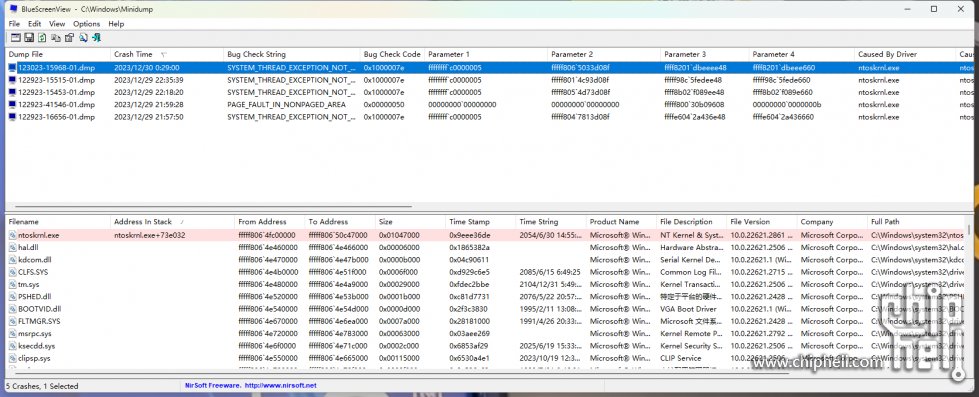
Task: Click the lower pane horizontal scrollbar
Action: coord(402,375)
